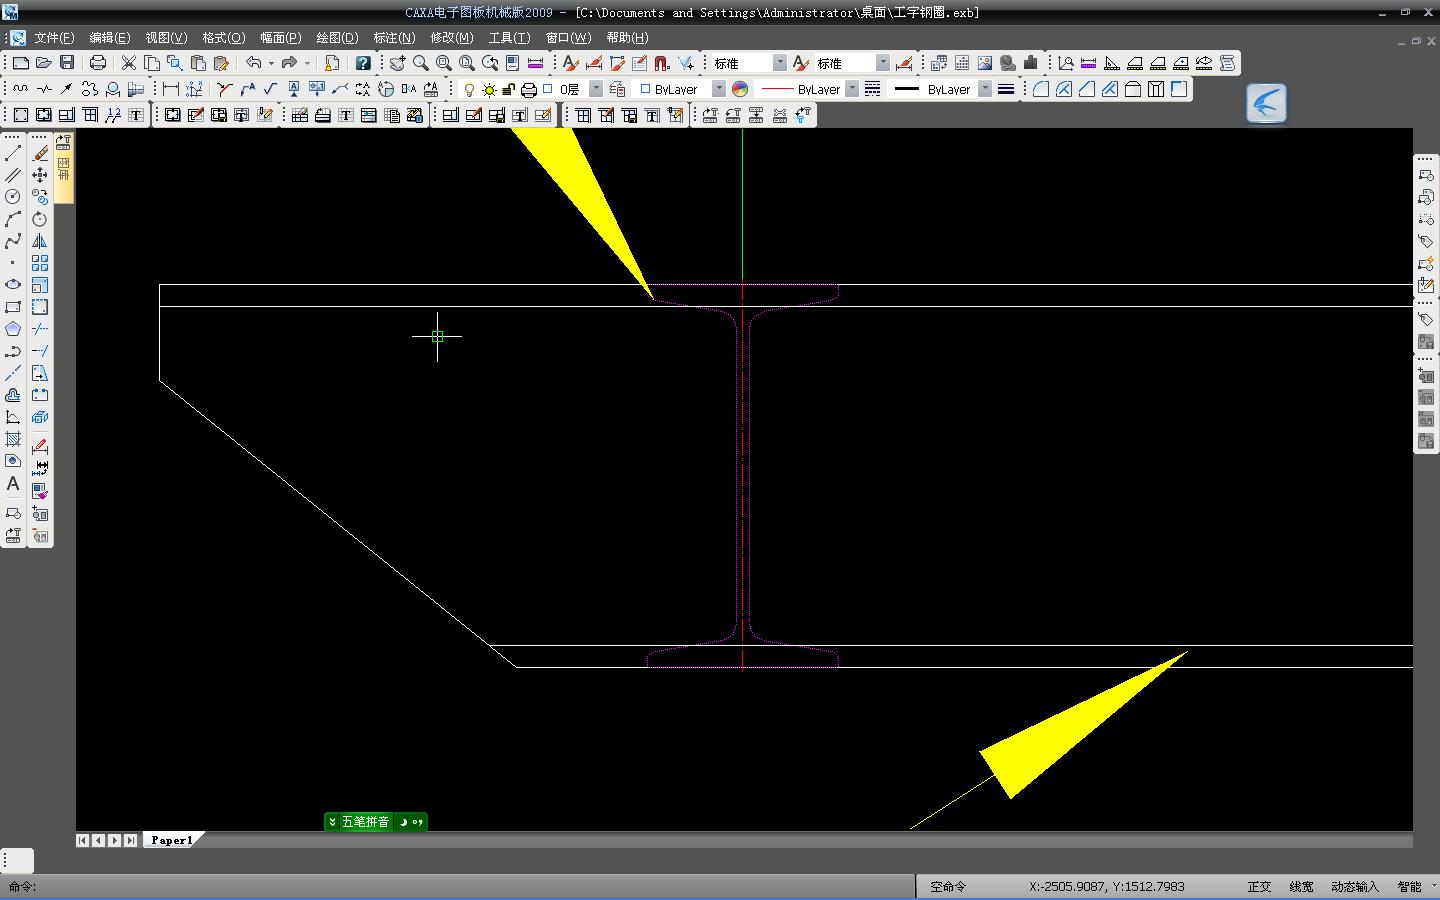Select the Ellipse drawing tool

pos(13,285)
